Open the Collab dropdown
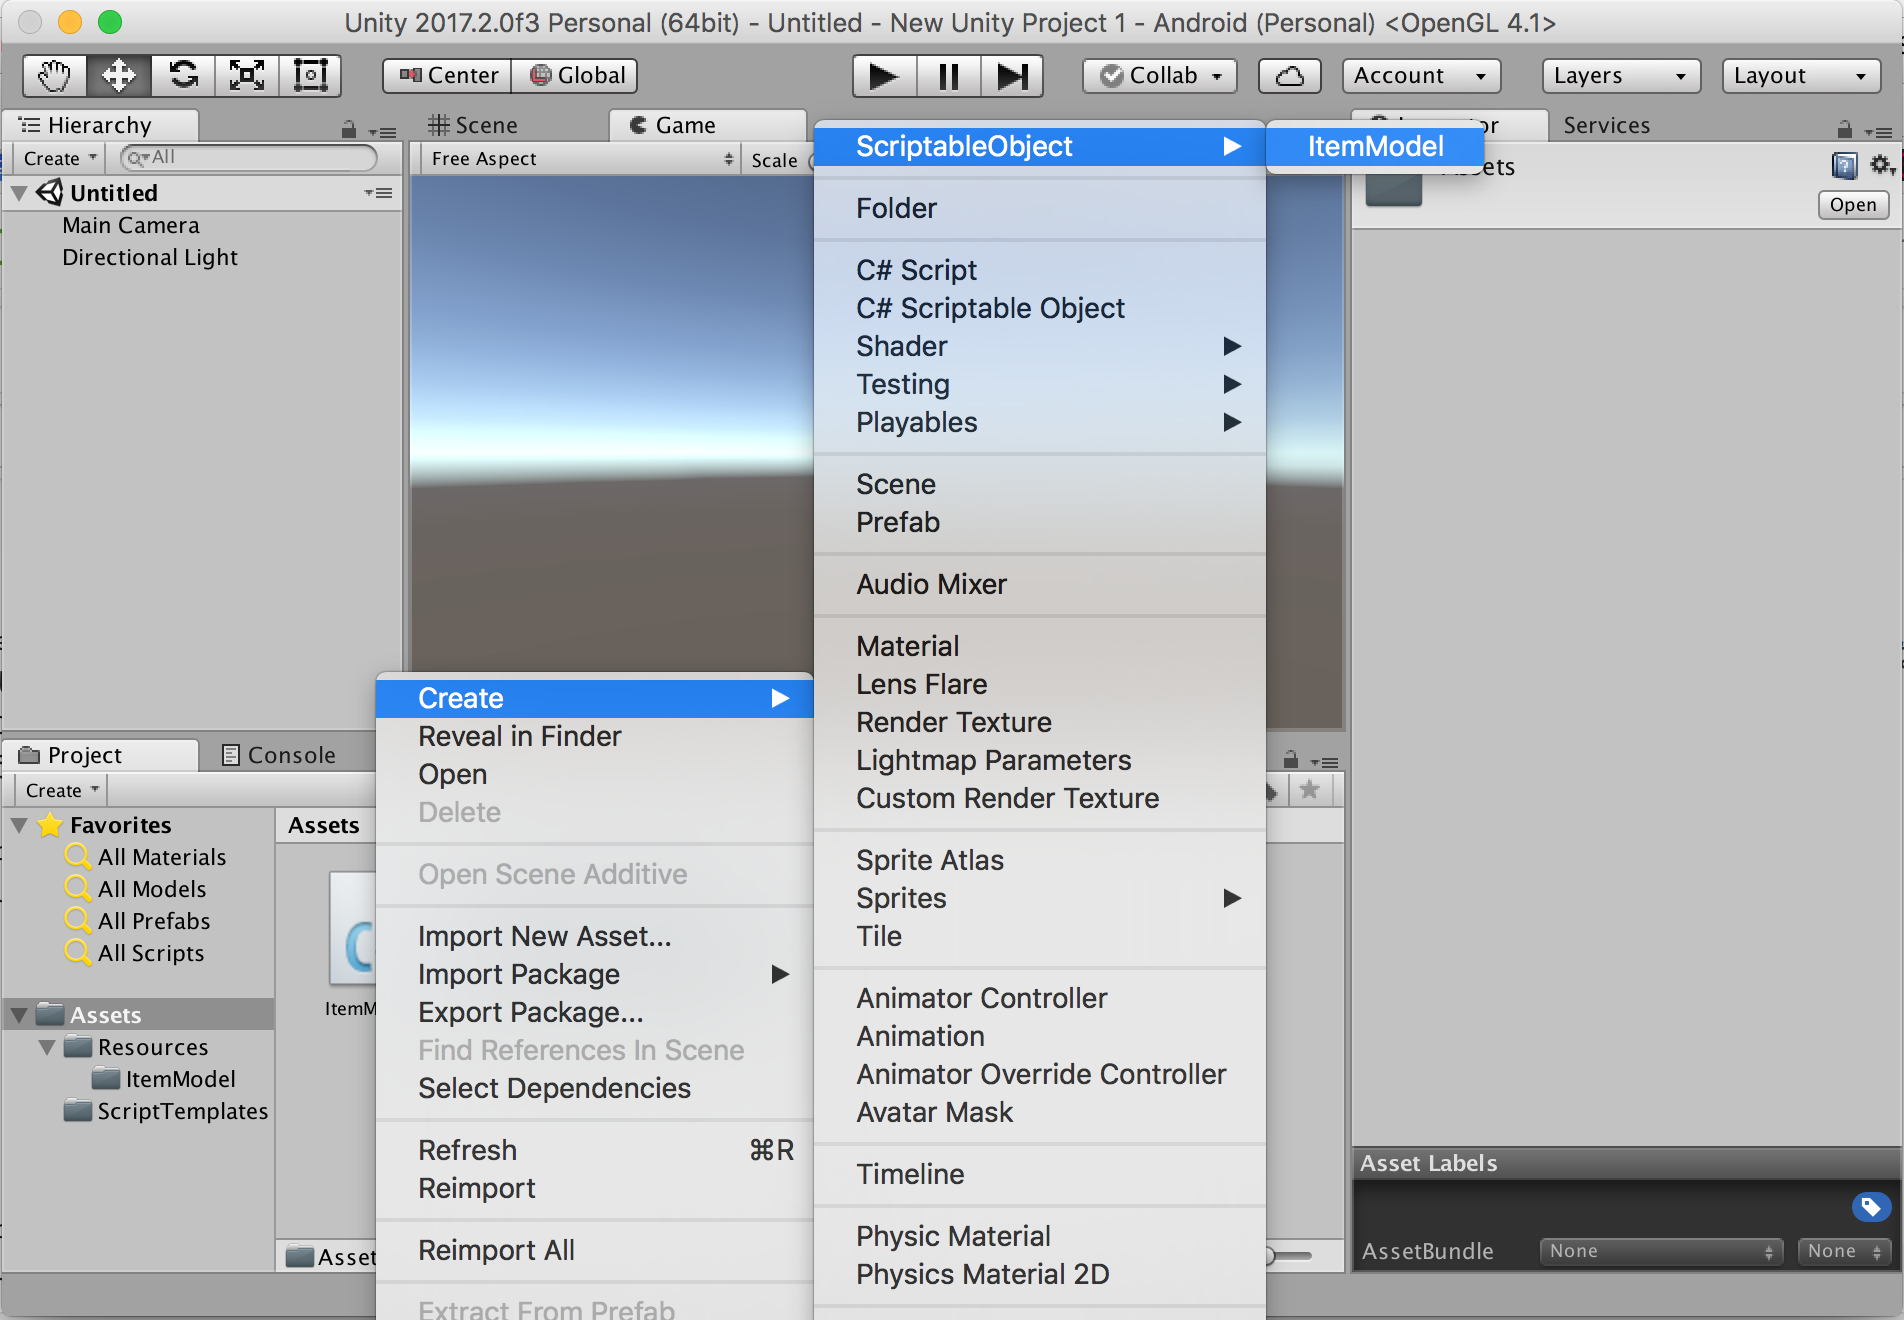The width and height of the screenshot is (1904, 1320). coord(1159,76)
